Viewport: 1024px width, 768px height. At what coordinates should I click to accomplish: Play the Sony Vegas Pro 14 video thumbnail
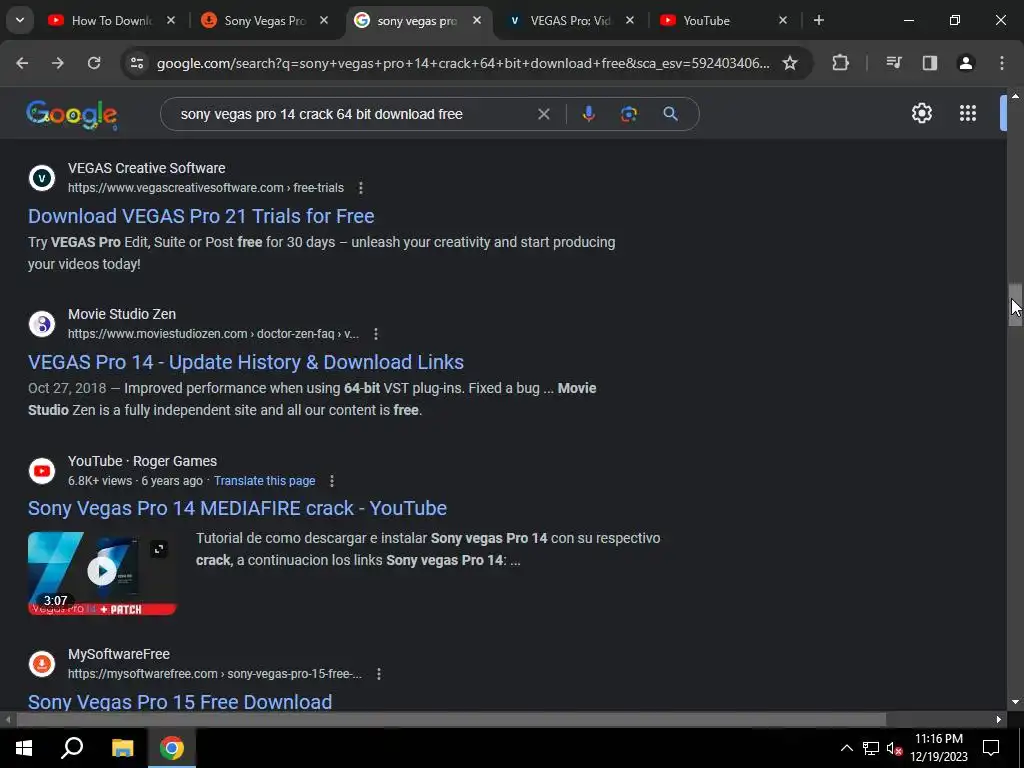pyautogui.click(x=102, y=571)
